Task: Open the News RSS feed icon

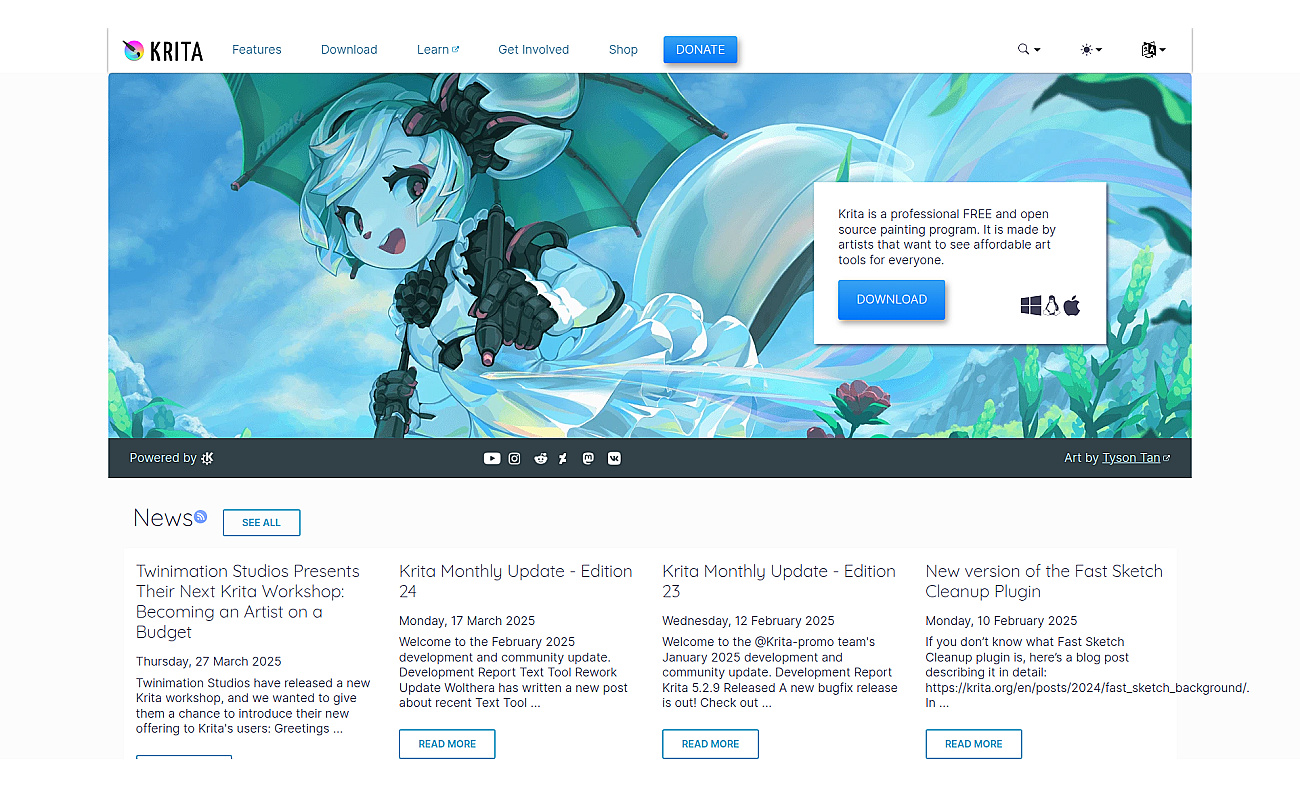Action: tap(200, 516)
